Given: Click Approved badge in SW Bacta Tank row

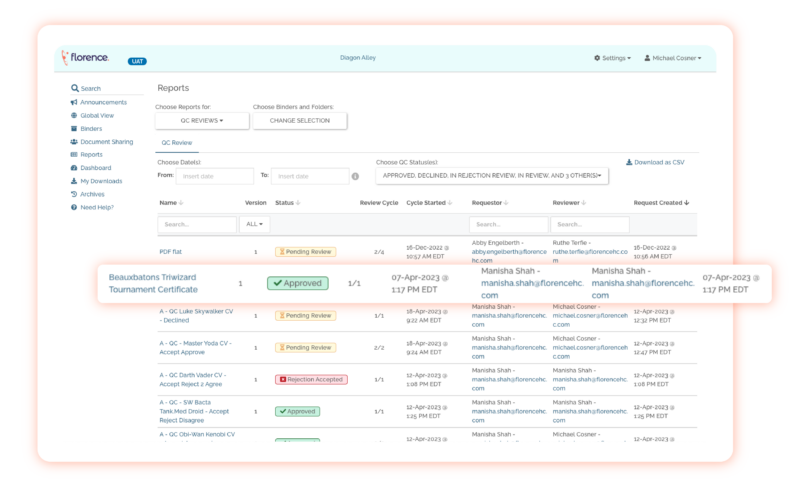Looking at the screenshot, I should (x=297, y=411).
